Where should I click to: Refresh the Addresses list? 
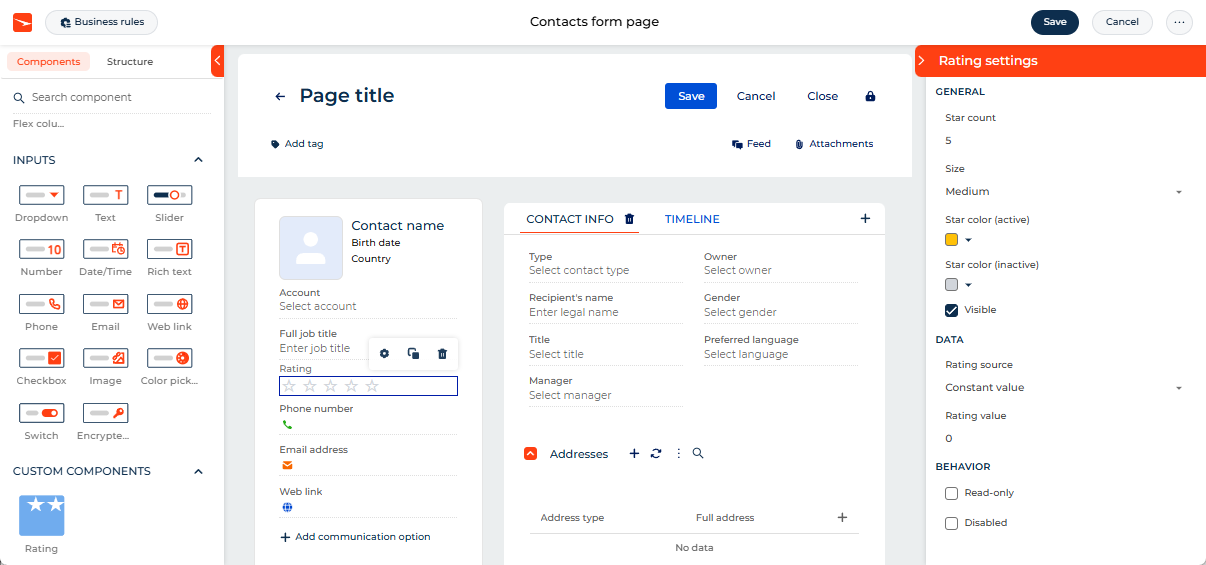(x=656, y=454)
